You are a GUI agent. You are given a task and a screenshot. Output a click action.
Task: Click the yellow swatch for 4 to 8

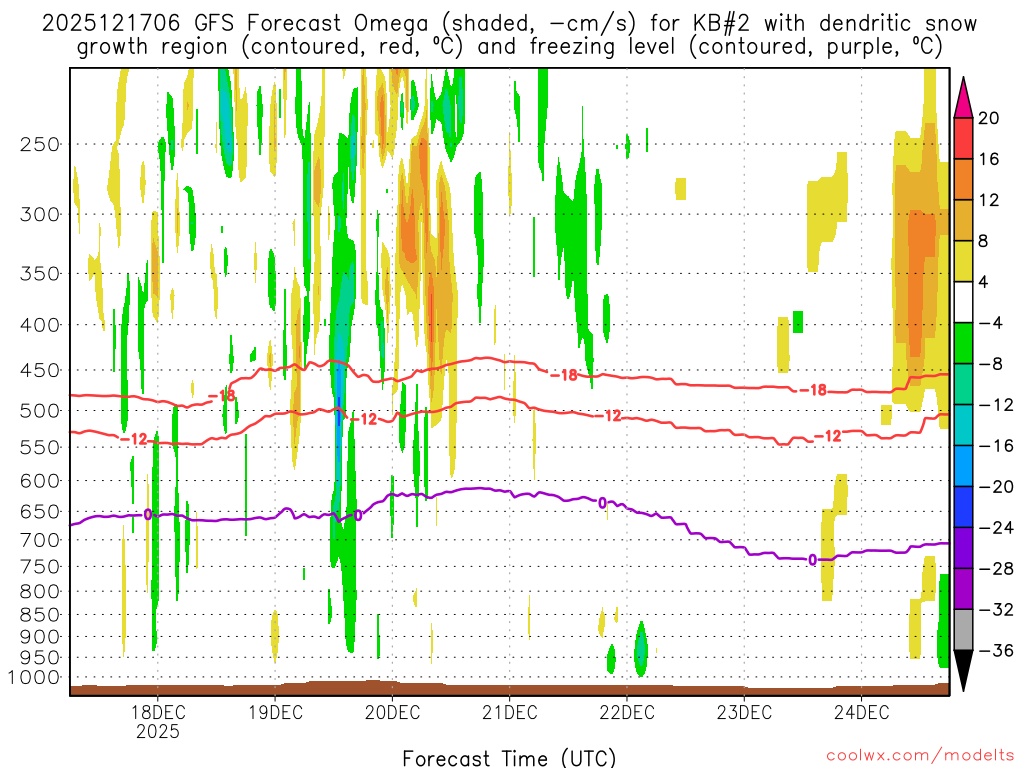click(963, 261)
